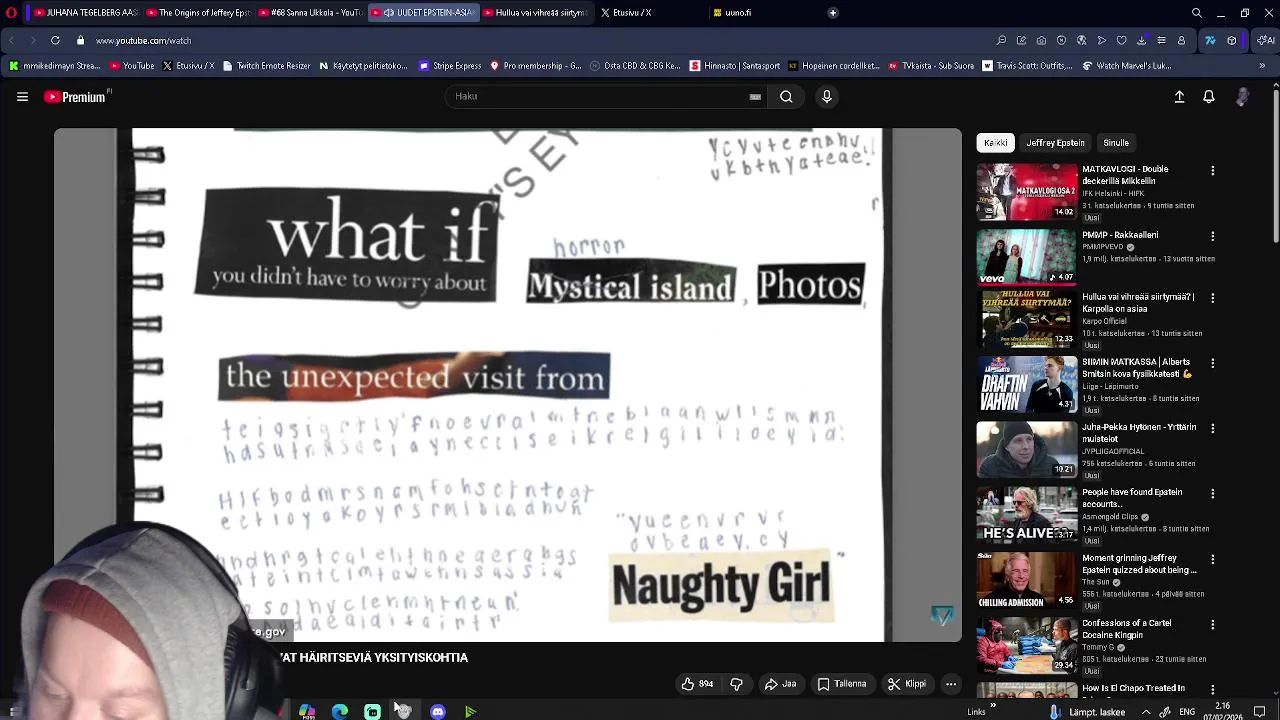Switch to The Origins of Jeffery Epstein tab

coord(197,13)
